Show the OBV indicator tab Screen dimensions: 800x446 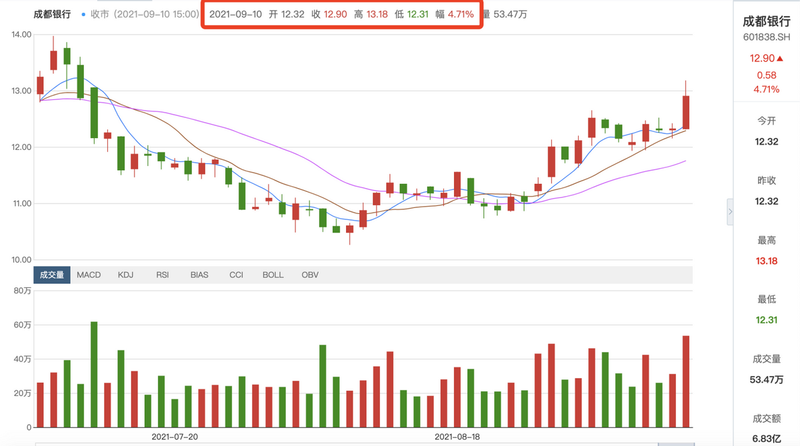click(310, 275)
